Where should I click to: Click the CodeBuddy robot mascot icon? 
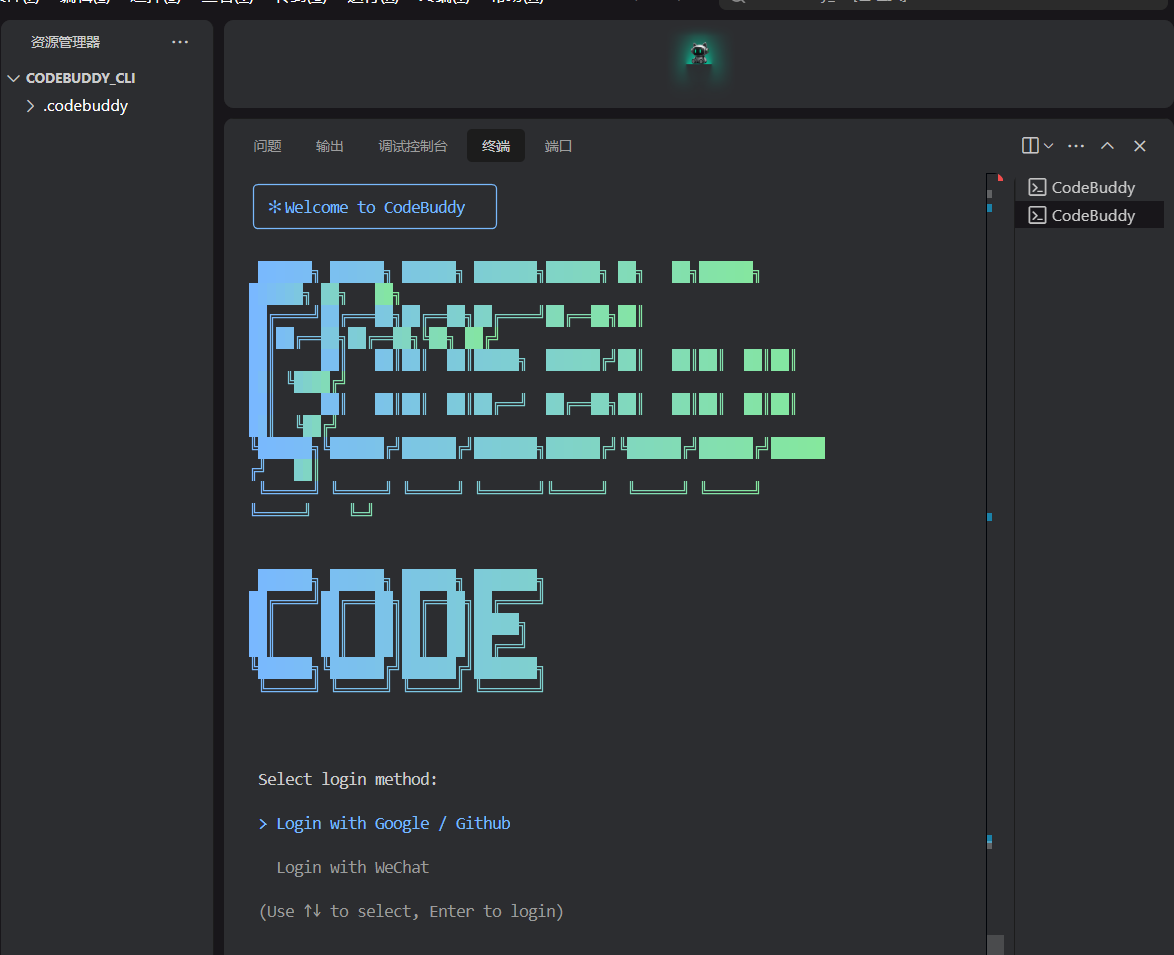[699, 53]
